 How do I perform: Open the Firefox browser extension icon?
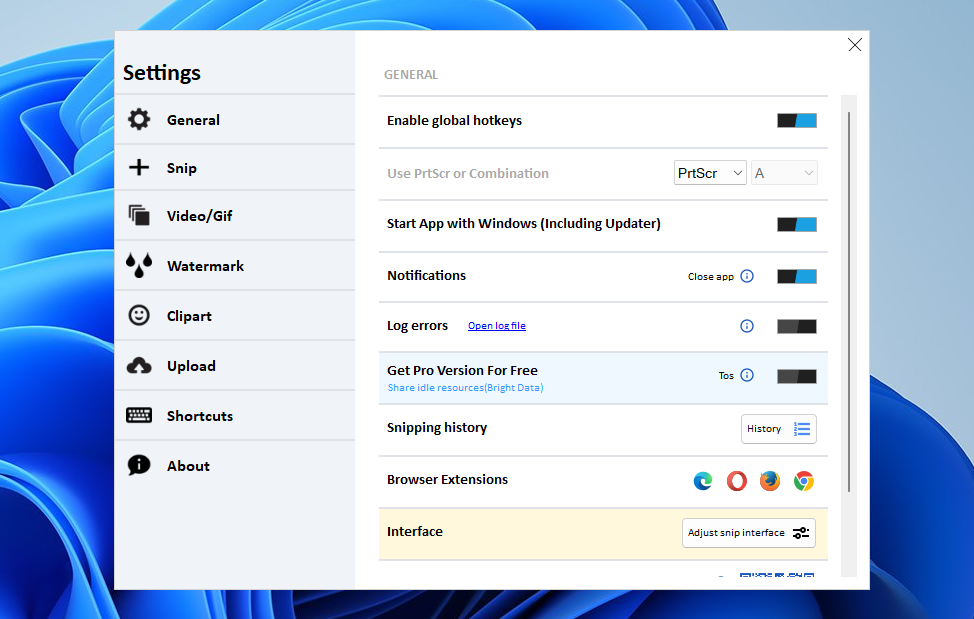(x=769, y=481)
